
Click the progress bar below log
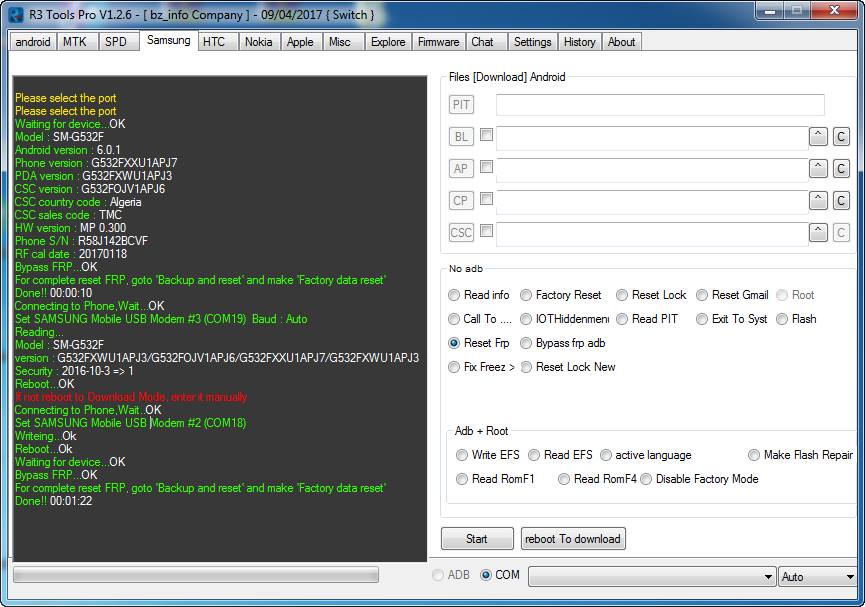pos(196,574)
